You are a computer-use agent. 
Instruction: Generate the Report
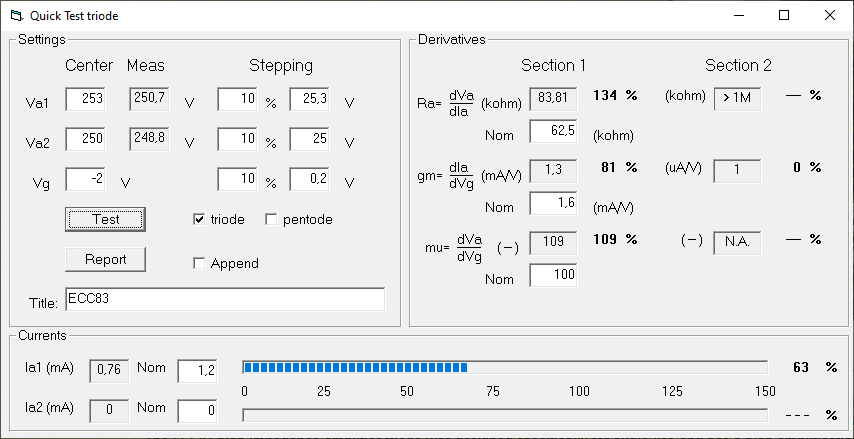coord(106,259)
